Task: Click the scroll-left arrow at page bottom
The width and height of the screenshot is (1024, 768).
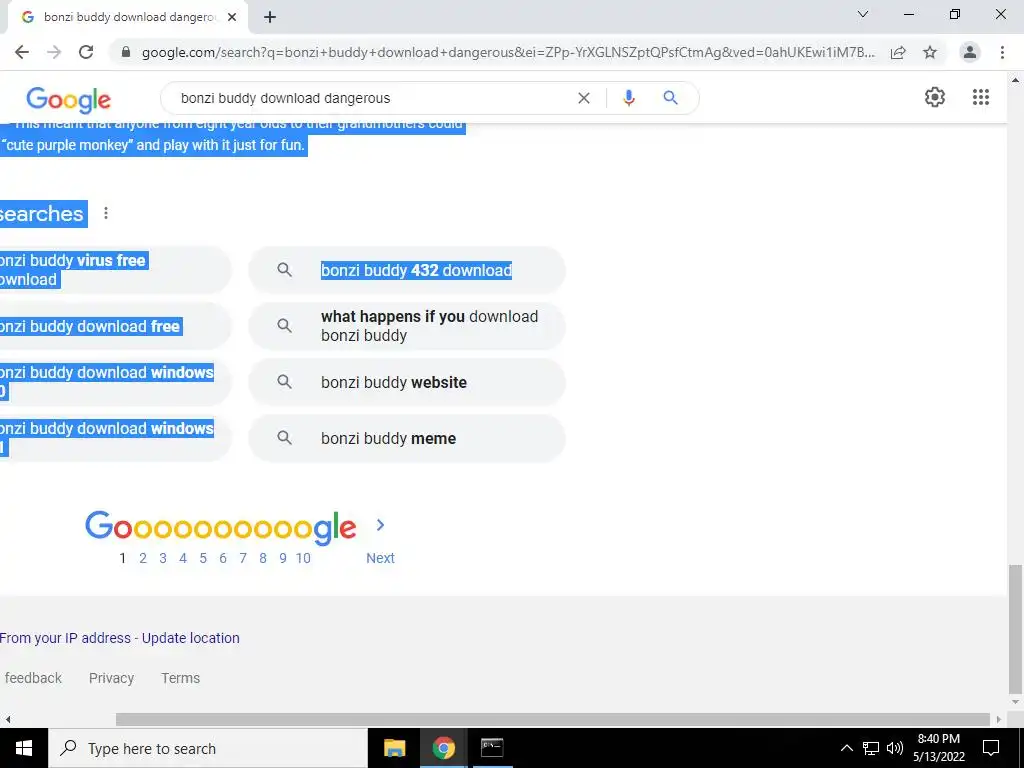Action: click(x=7, y=720)
